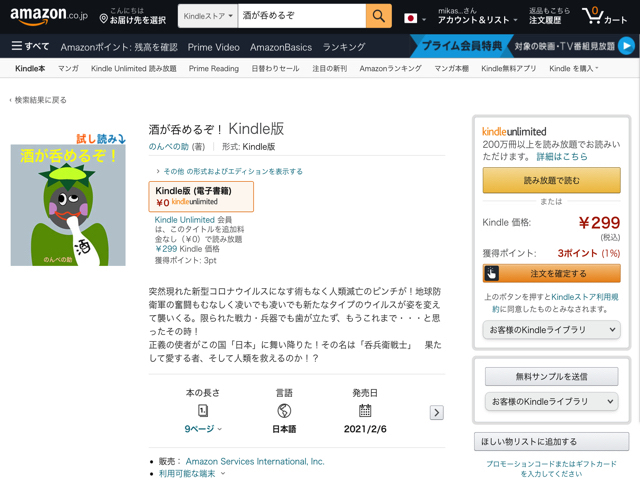Click the 読み放題で読む button
Image resolution: width=640 pixels, height=480 pixels.
click(551, 180)
